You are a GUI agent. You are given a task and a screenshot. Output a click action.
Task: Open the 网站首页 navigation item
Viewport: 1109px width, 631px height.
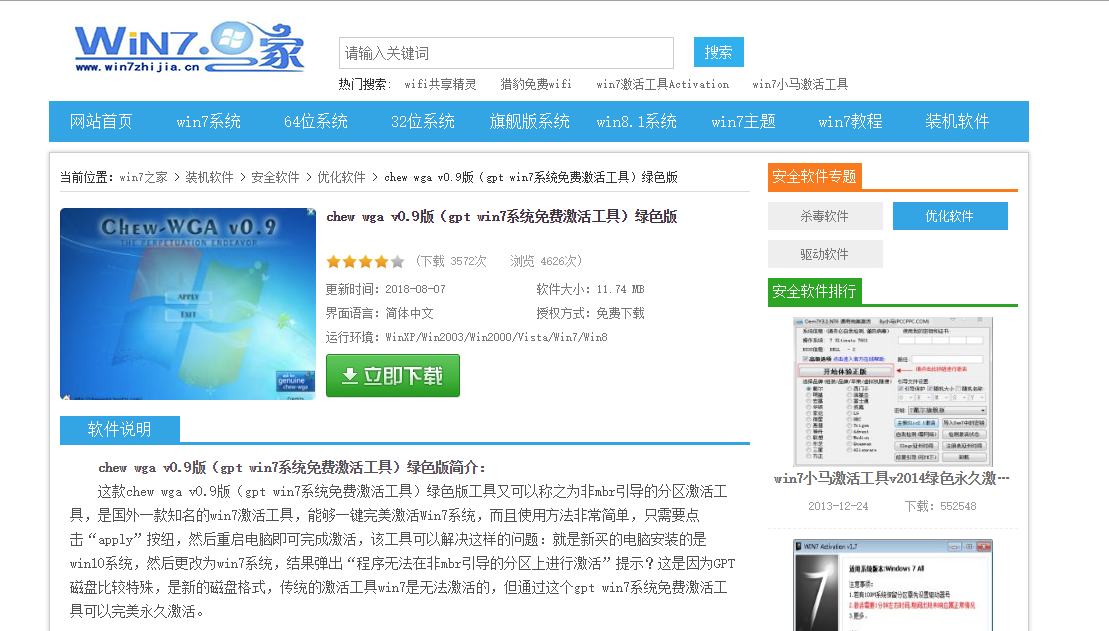tap(101, 122)
